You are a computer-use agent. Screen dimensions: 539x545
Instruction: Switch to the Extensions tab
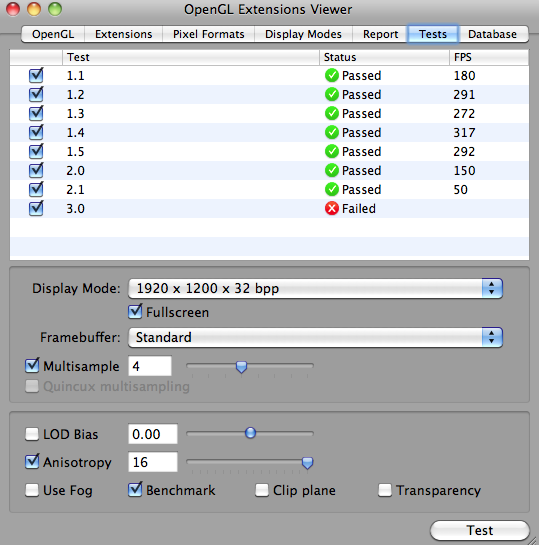coord(123,34)
